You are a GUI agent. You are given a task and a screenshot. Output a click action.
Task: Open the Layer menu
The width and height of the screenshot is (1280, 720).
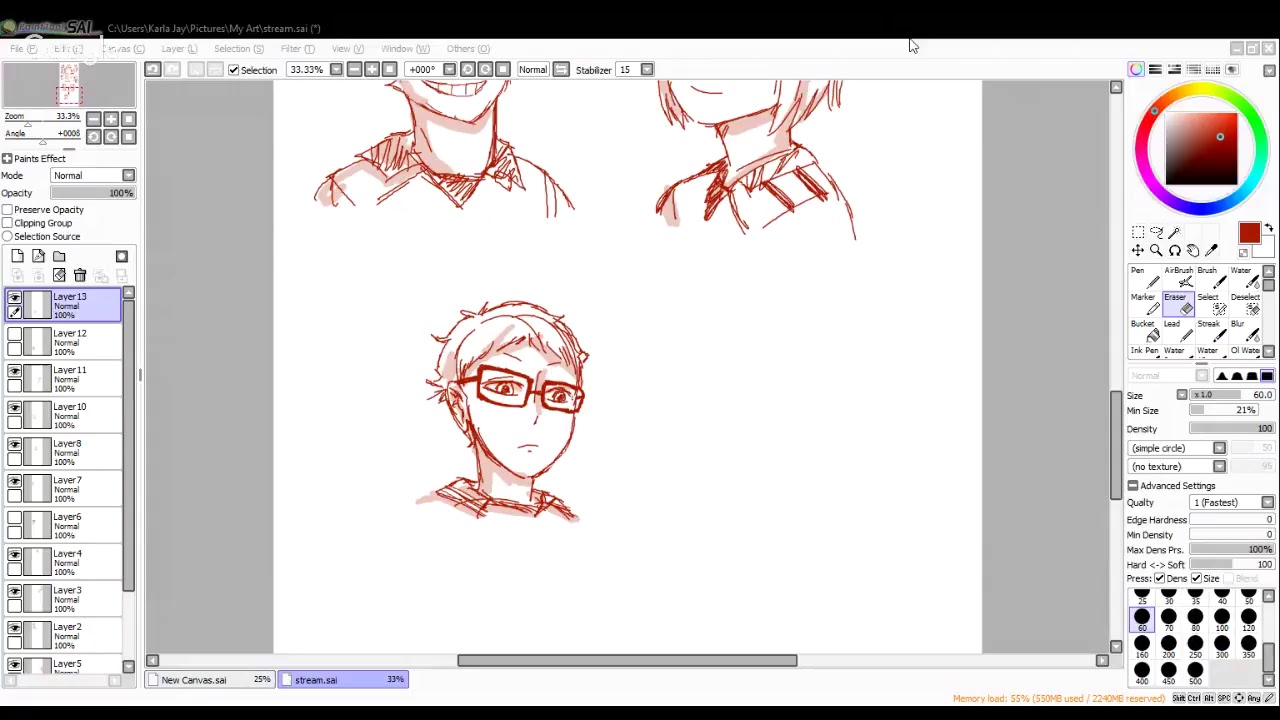pyautogui.click(x=179, y=49)
